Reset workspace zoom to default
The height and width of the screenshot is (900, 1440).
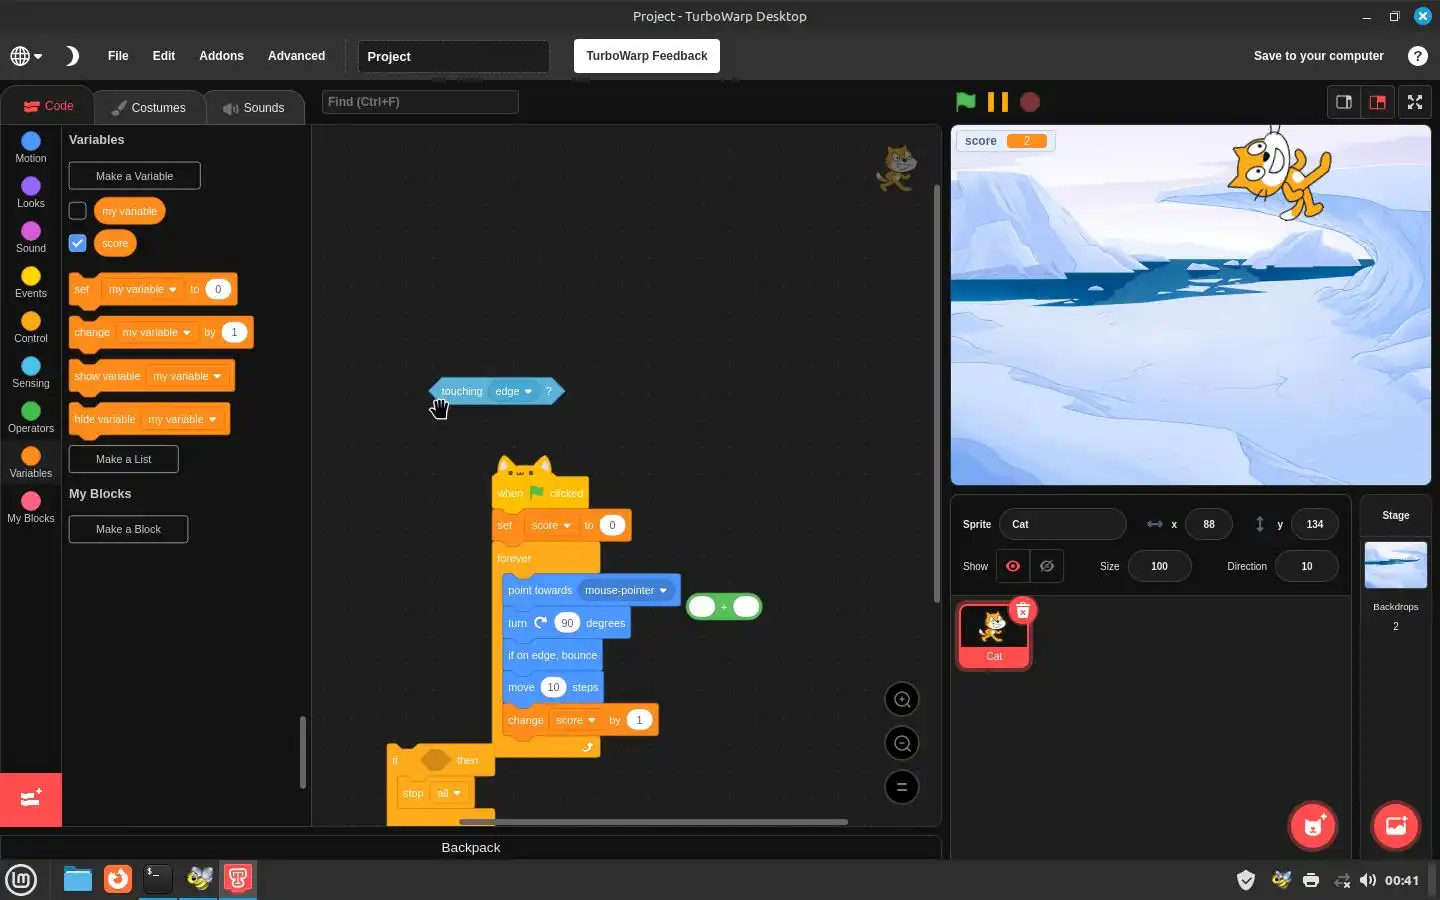(902, 787)
